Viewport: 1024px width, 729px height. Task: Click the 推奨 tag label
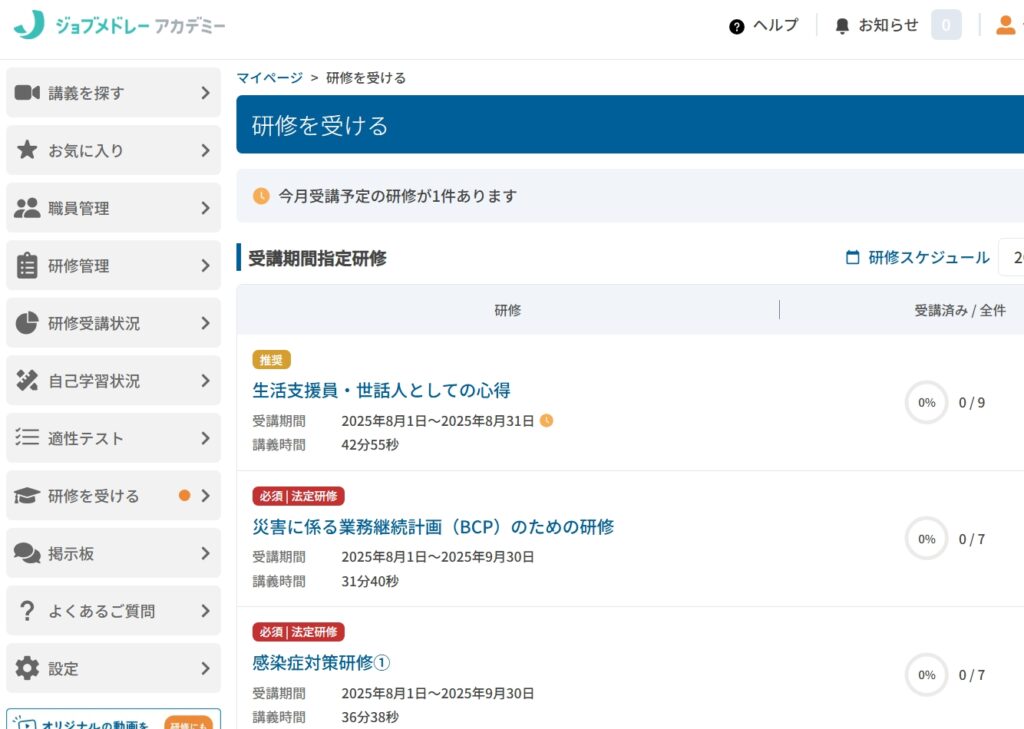point(271,360)
